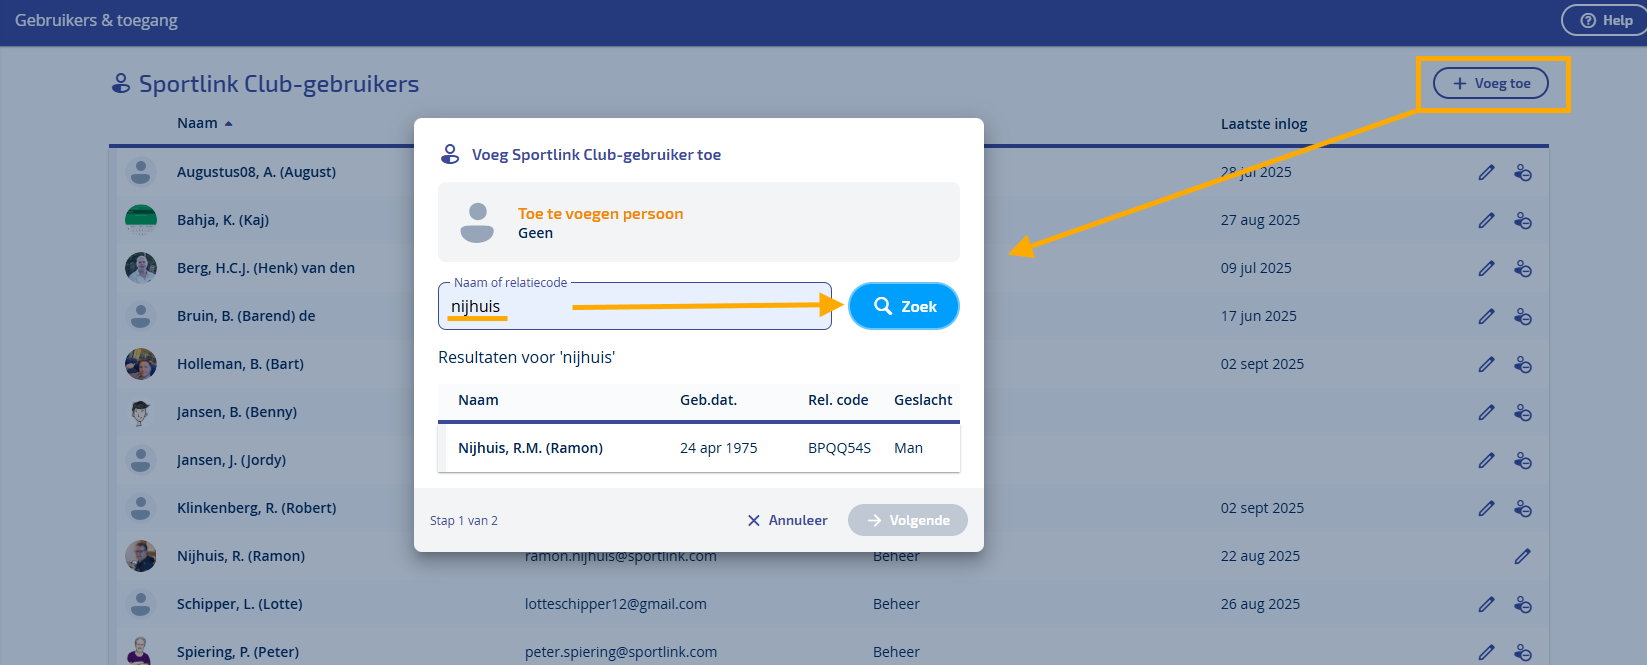Remove user Augustus08, A. (August) icon

click(x=1523, y=172)
